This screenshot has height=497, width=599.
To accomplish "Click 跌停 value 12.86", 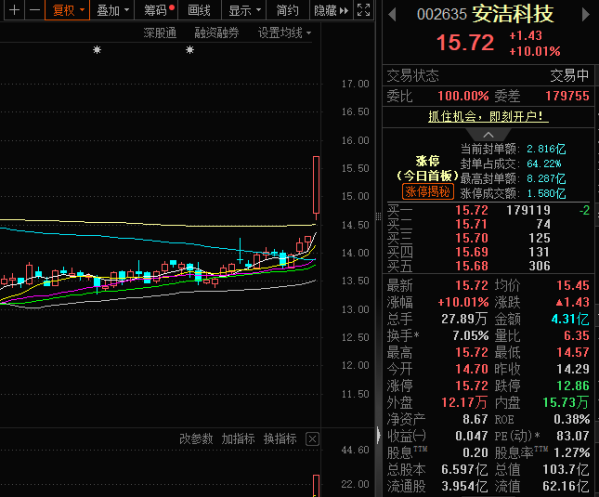I will (x=573, y=385).
